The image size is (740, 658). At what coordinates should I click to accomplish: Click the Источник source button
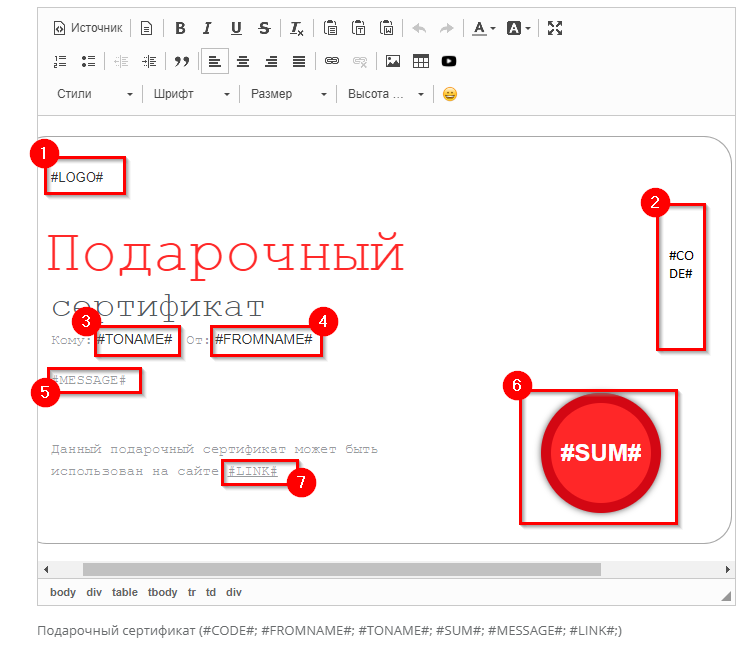click(88, 28)
